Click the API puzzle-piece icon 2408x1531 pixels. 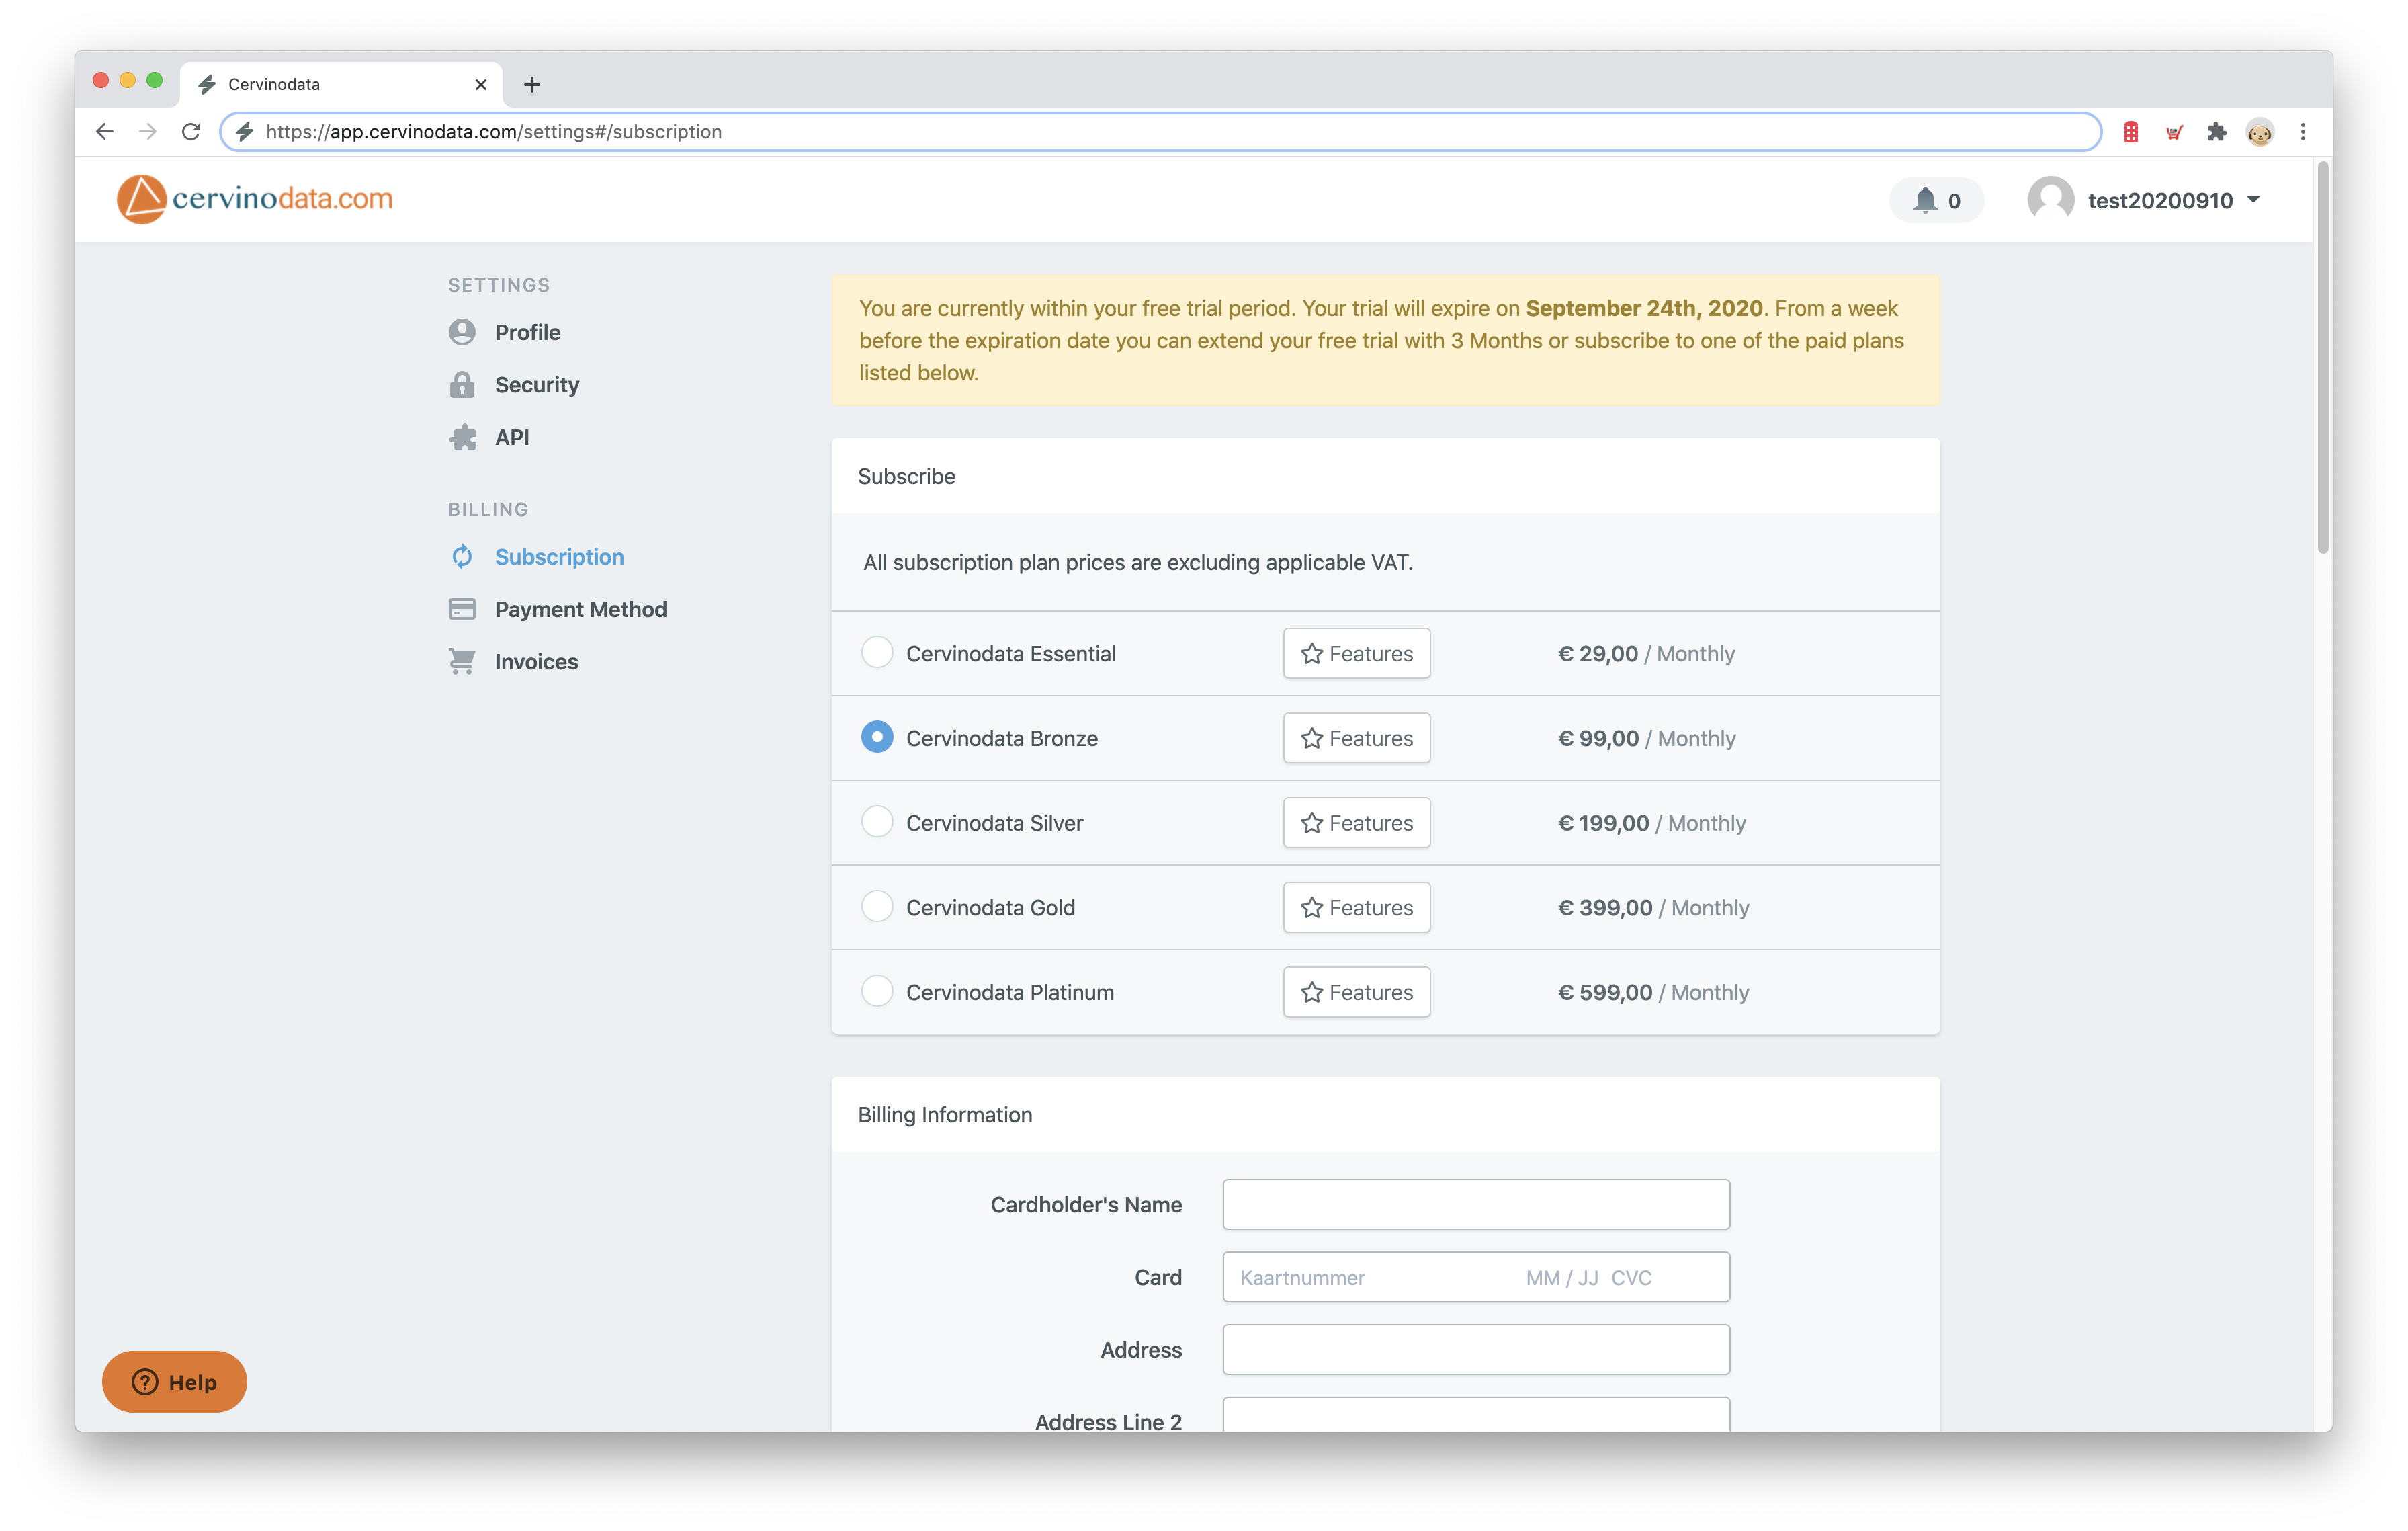pos(462,437)
